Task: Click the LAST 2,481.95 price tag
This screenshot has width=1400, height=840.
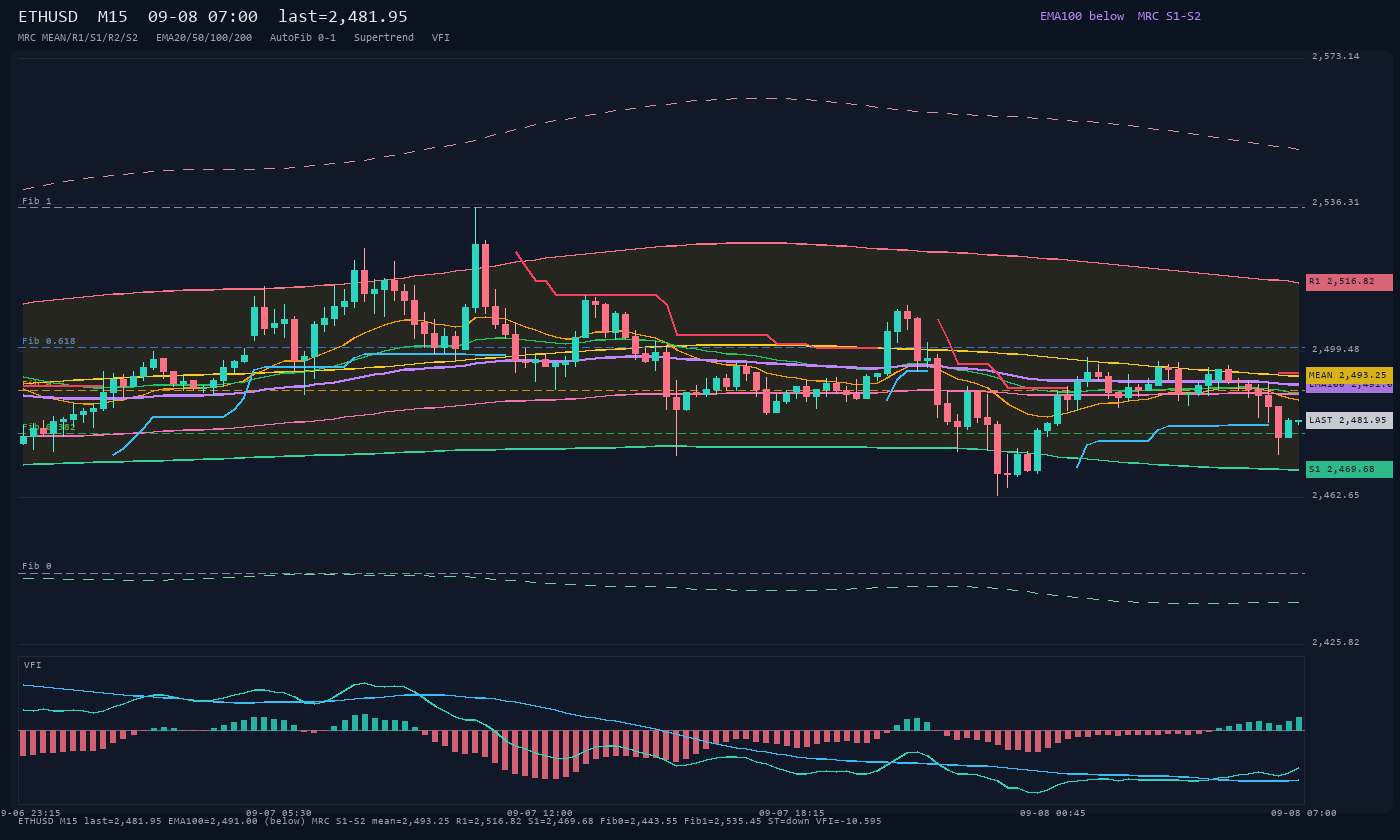Action: pyautogui.click(x=1349, y=420)
